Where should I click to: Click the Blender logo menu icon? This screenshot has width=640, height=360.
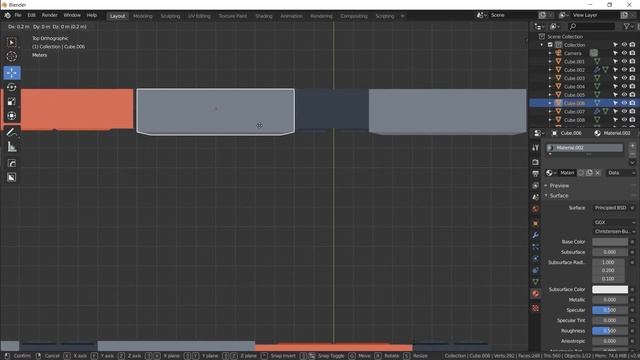[7, 16]
